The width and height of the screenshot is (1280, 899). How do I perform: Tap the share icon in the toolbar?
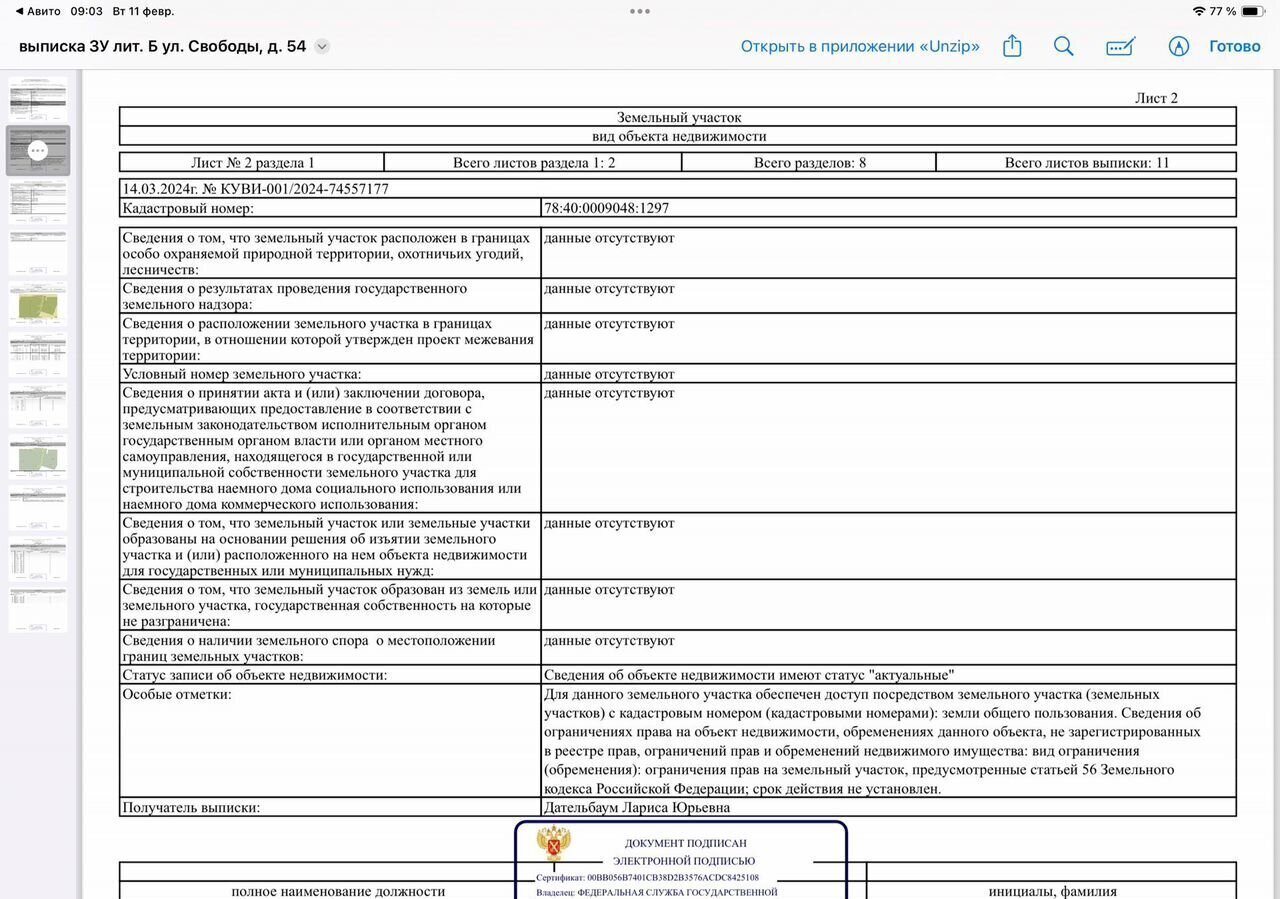(x=1012, y=46)
